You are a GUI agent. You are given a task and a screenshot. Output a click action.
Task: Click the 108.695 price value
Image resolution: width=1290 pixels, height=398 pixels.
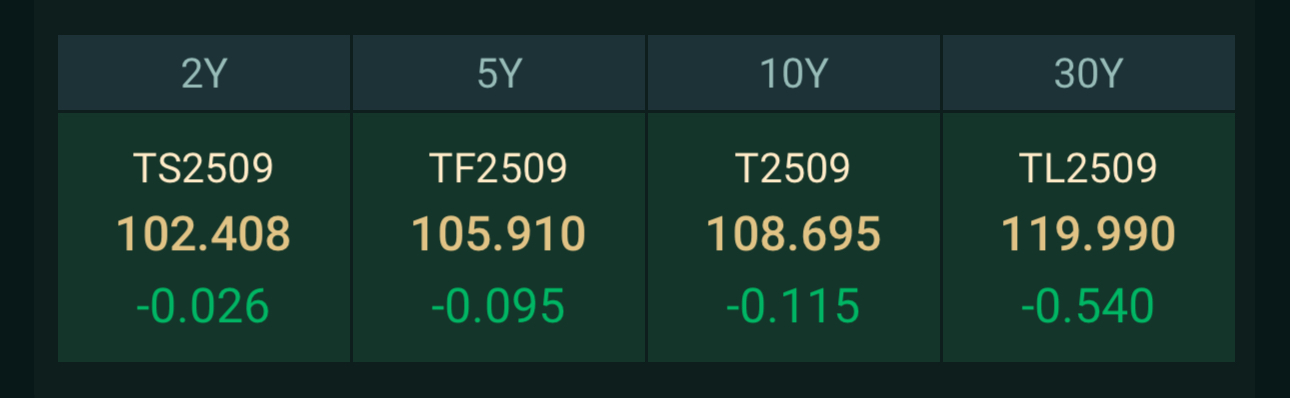tap(794, 235)
